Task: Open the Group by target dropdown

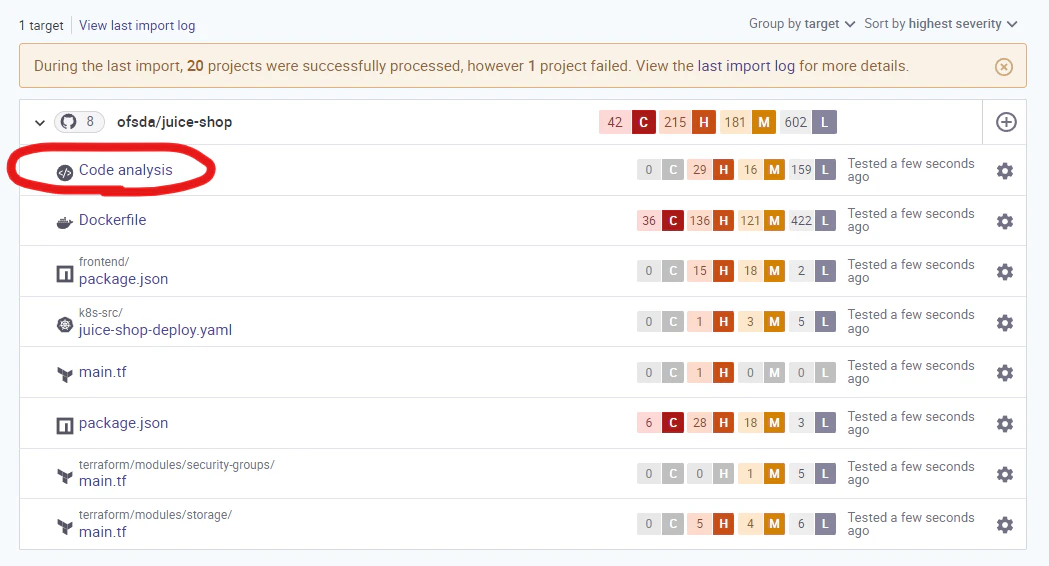Action: pyautogui.click(x=801, y=23)
